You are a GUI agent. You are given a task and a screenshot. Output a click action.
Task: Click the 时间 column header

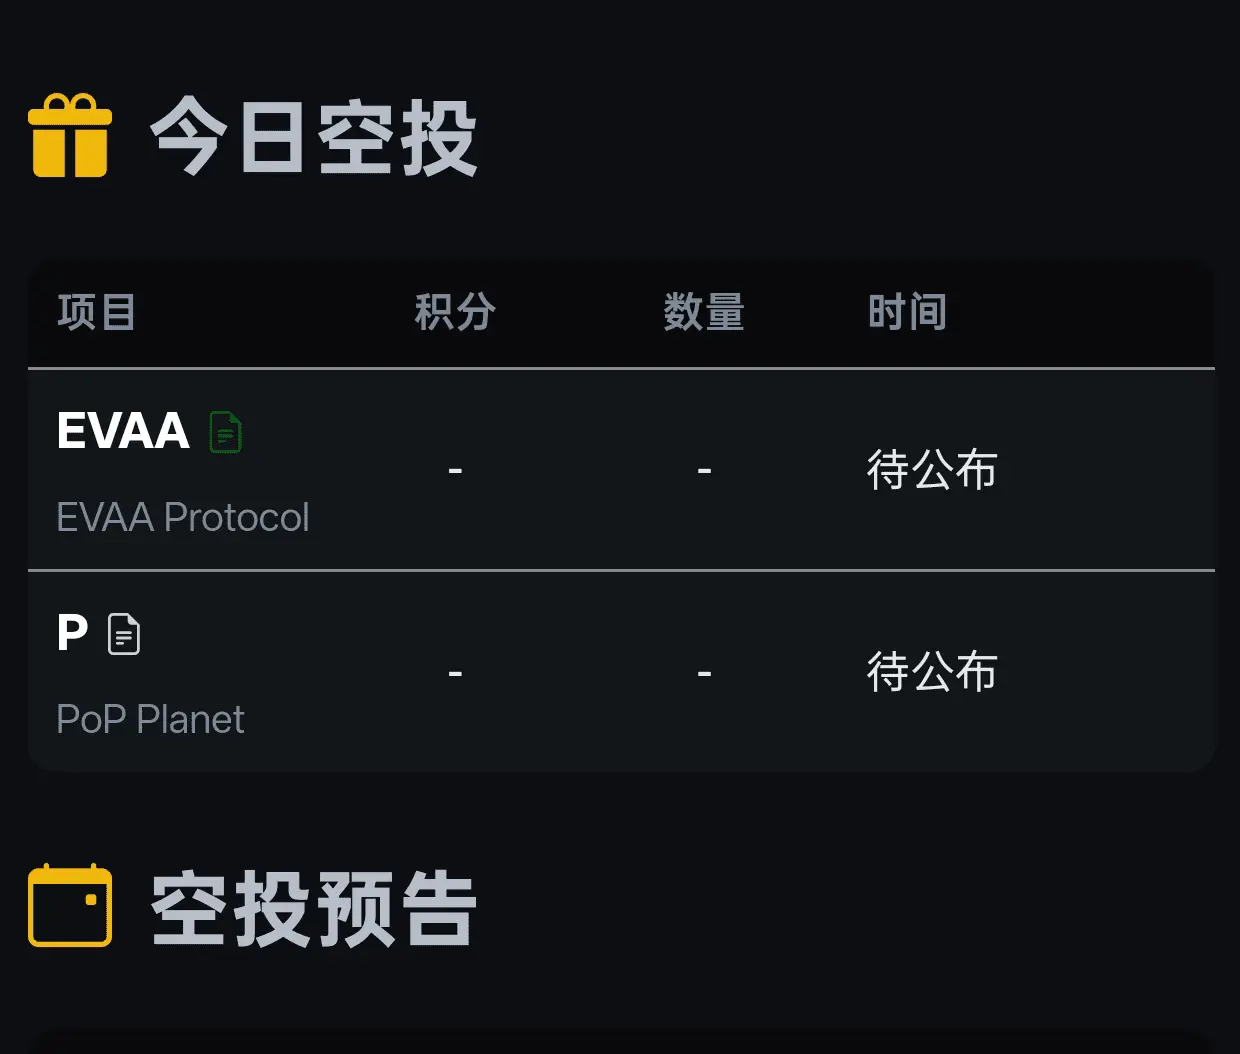click(907, 312)
